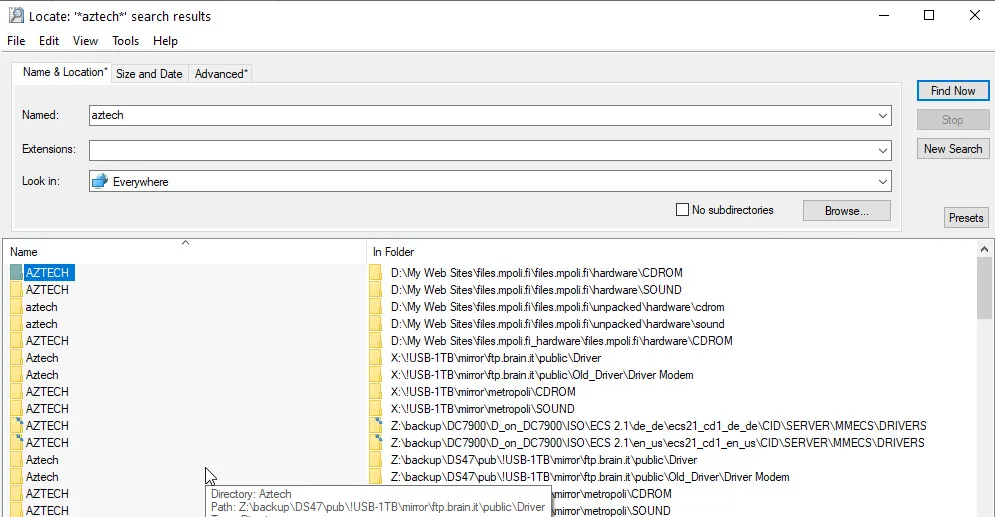The height and width of the screenshot is (517, 995).
Task: Switch to the Advanced tab
Action: click(x=221, y=74)
